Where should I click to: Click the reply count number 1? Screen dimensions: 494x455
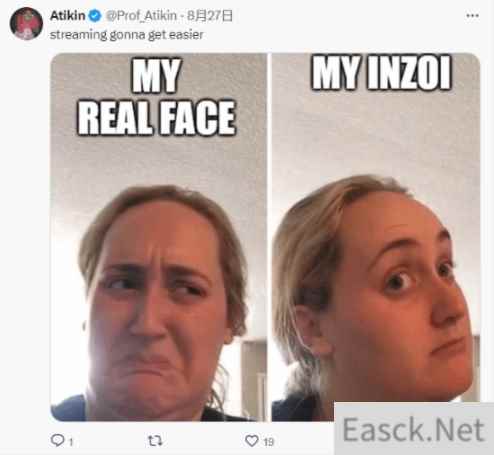pos(71,442)
